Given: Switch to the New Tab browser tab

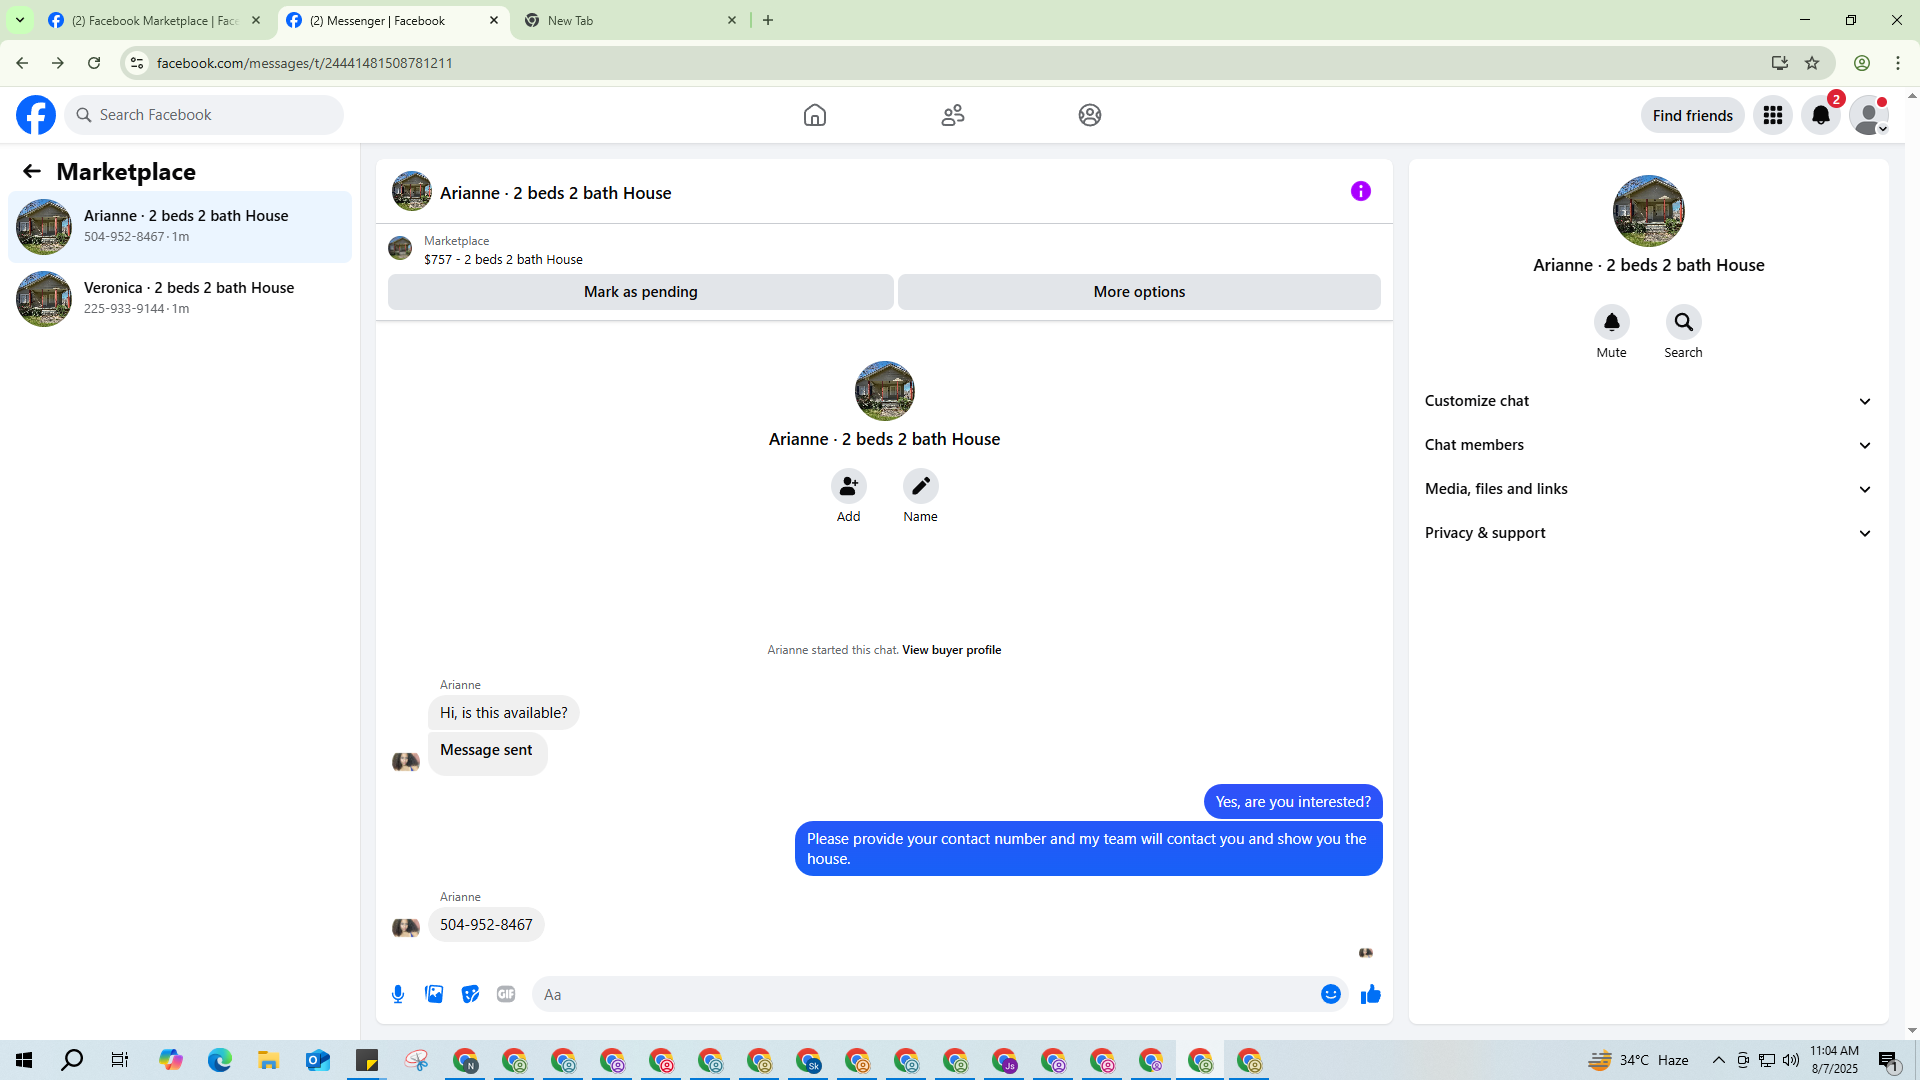Looking at the screenshot, I should coord(630,21).
